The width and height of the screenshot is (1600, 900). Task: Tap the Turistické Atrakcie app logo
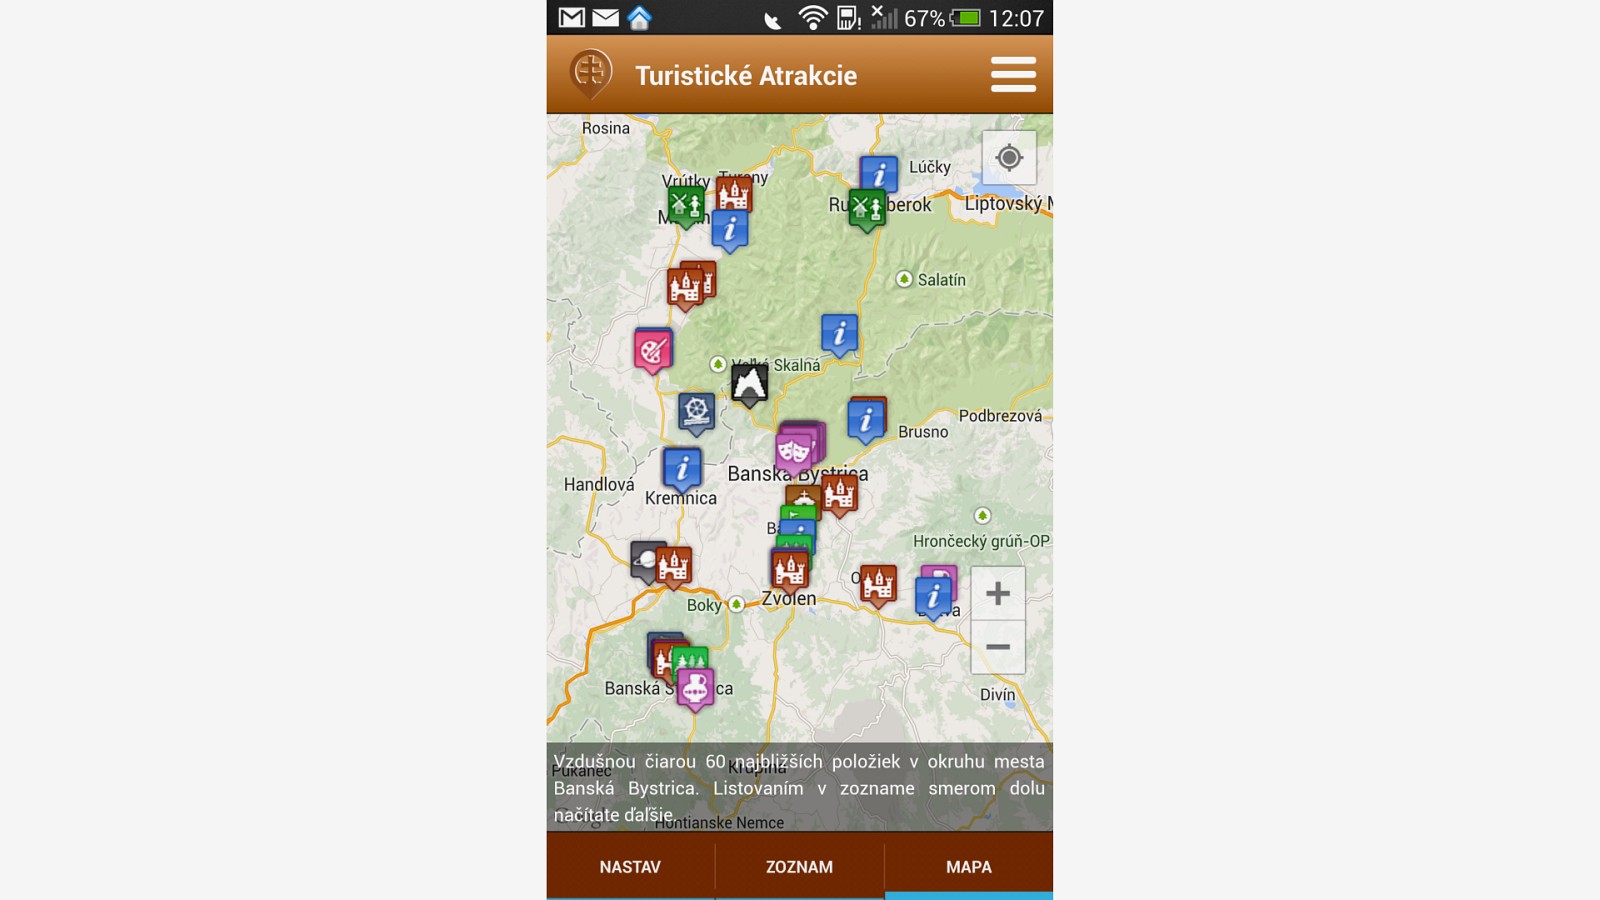[x=590, y=74]
